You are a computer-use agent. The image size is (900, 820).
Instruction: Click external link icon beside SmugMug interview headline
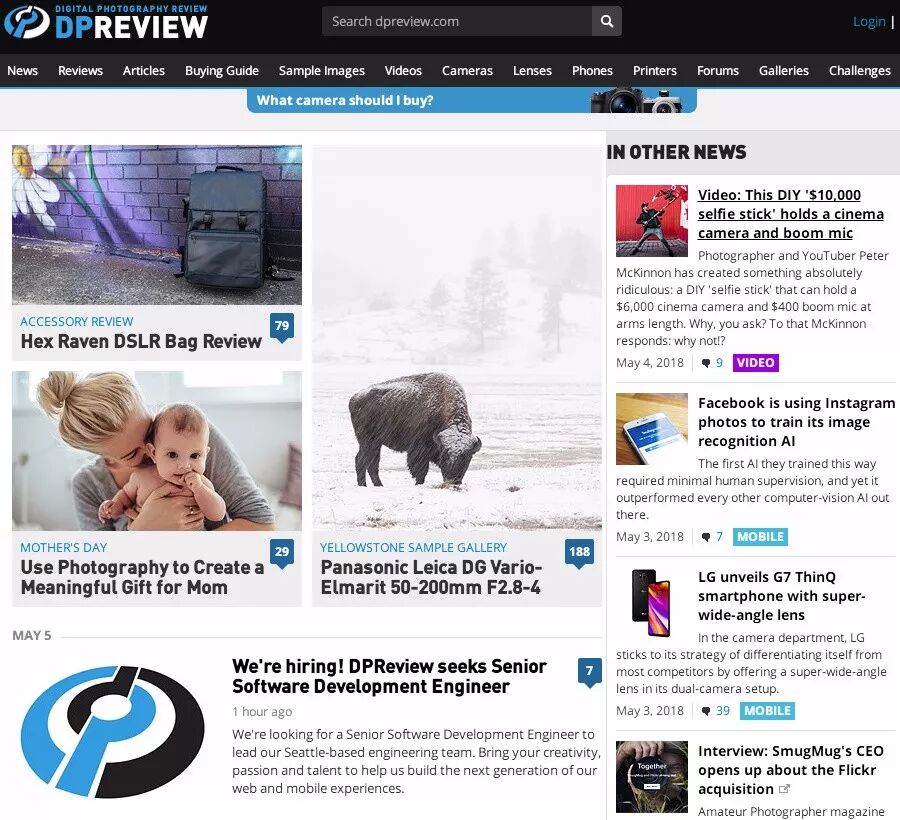click(784, 789)
